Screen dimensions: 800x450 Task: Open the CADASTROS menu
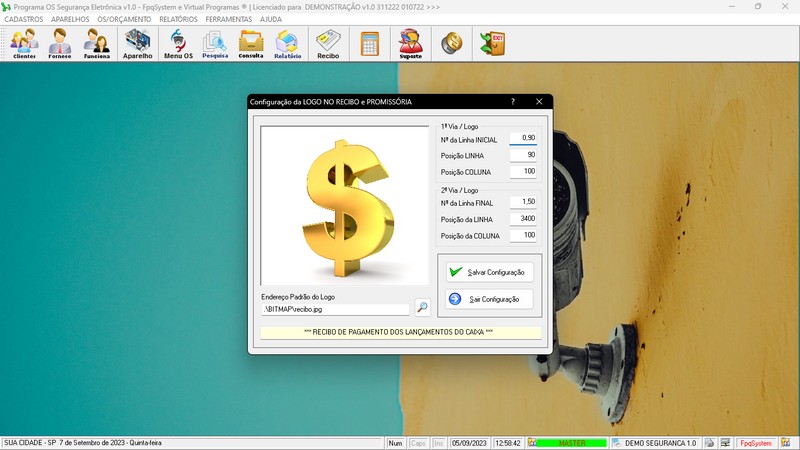click(x=24, y=19)
